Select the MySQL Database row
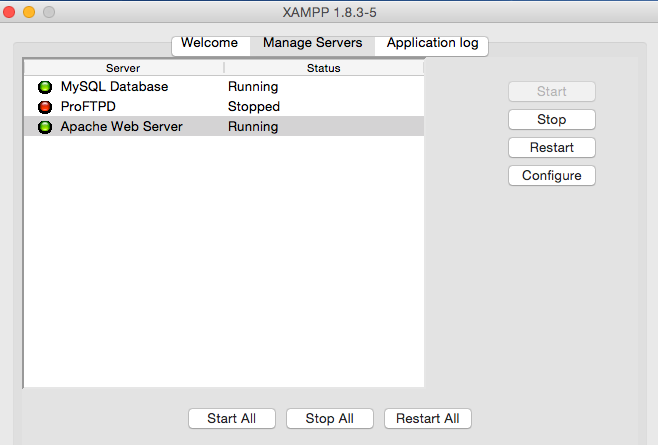The height and width of the screenshot is (445, 658). pyautogui.click(x=224, y=86)
